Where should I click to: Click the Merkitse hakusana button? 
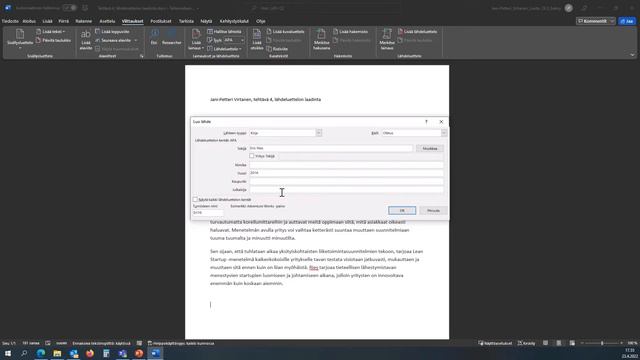tap(321, 40)
